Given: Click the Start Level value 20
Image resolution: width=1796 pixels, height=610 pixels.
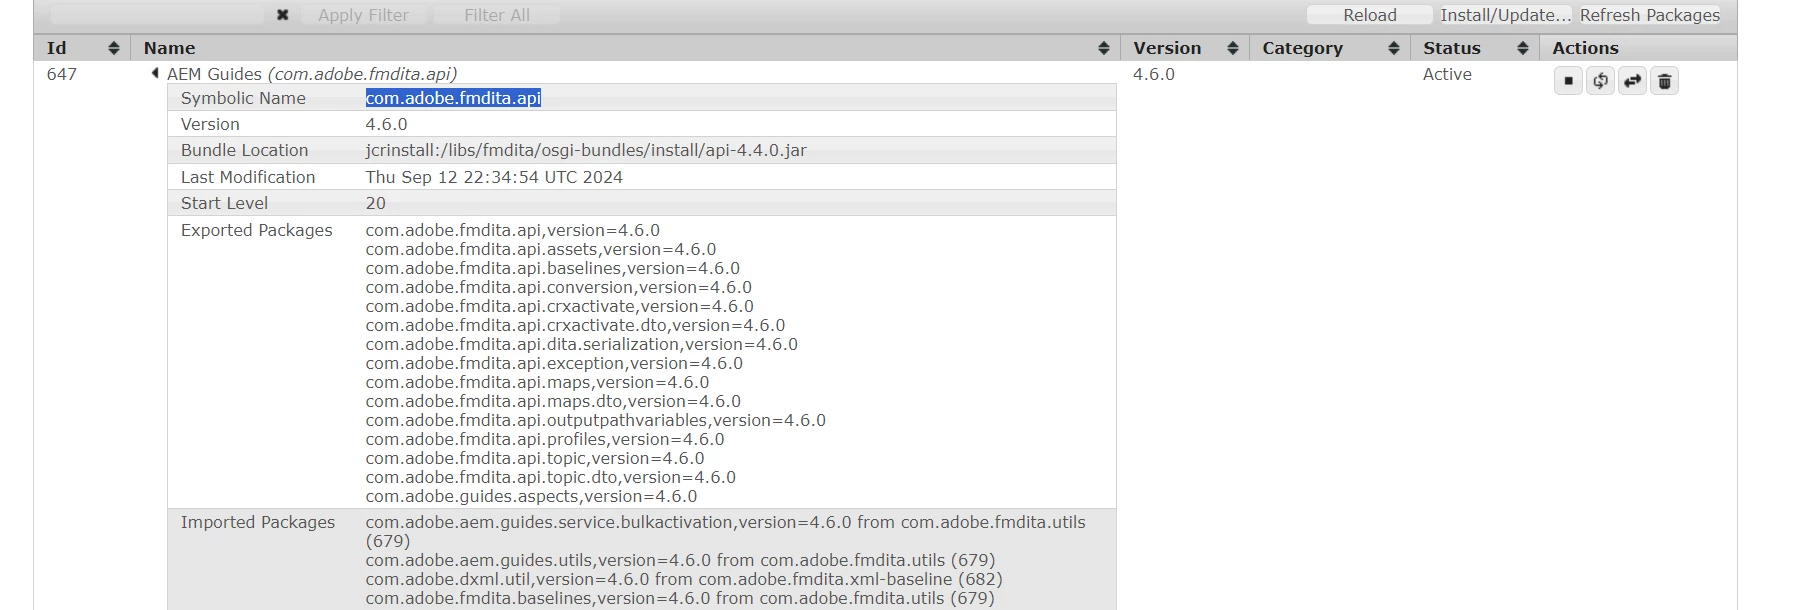Looking at the screenshot, I should click(x=375, y=203).
